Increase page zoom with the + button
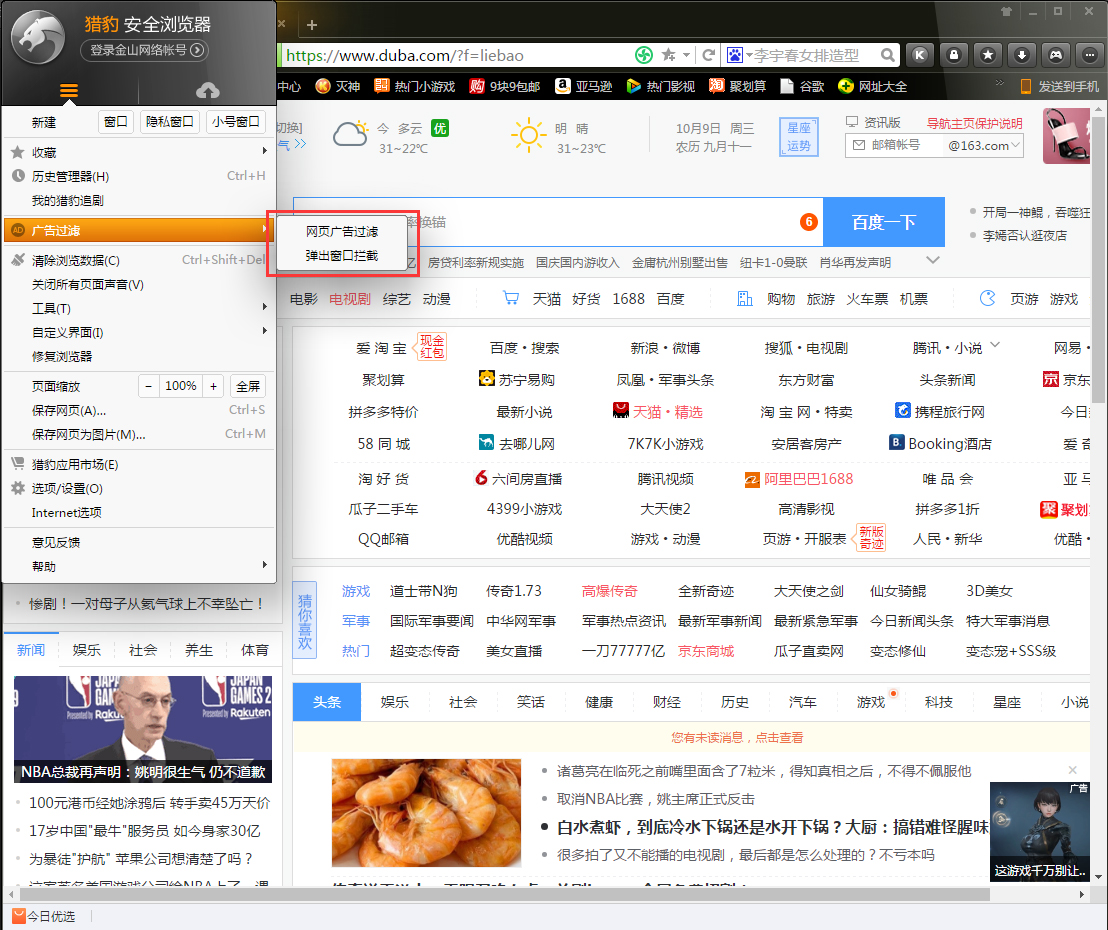Image resolution: width=1108 pixels, height=930 pixels. 215,385
